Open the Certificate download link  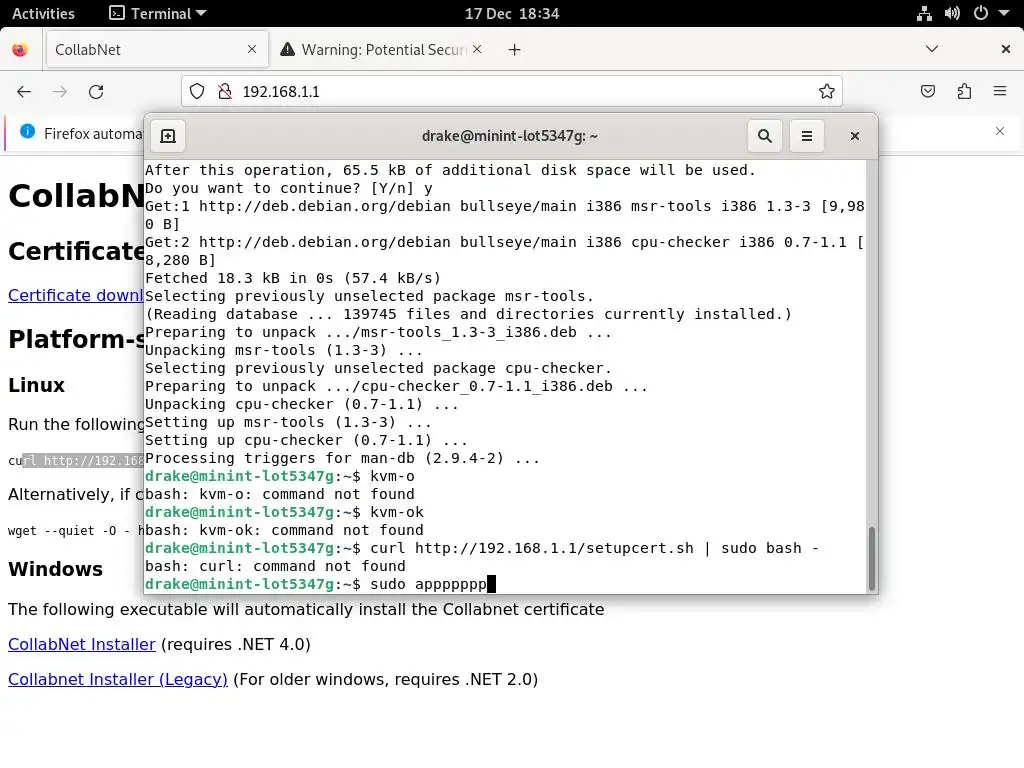pos(76,295)
